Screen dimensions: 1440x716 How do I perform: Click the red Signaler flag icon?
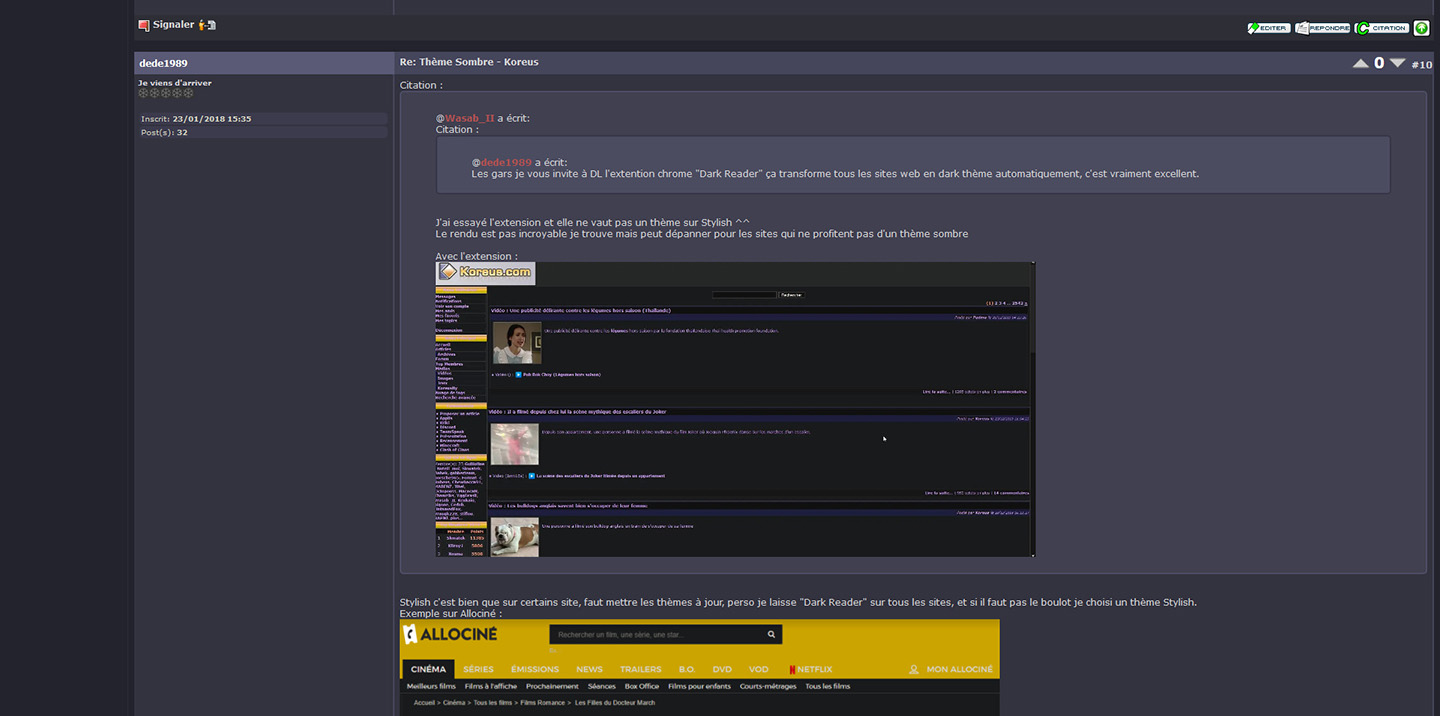click(144, 25)
